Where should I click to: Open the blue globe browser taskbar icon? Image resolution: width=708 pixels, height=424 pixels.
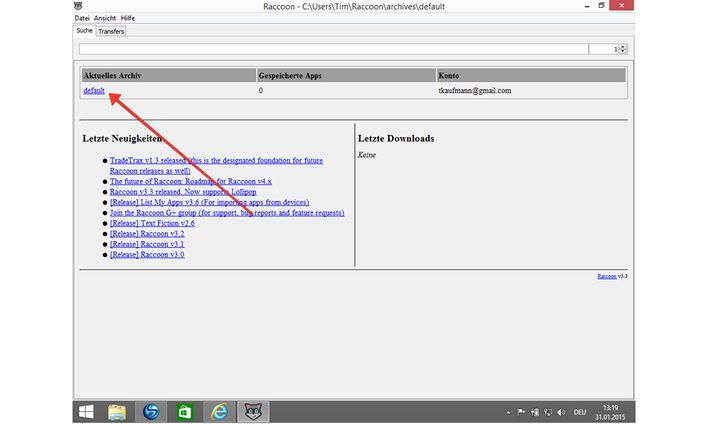151,412
